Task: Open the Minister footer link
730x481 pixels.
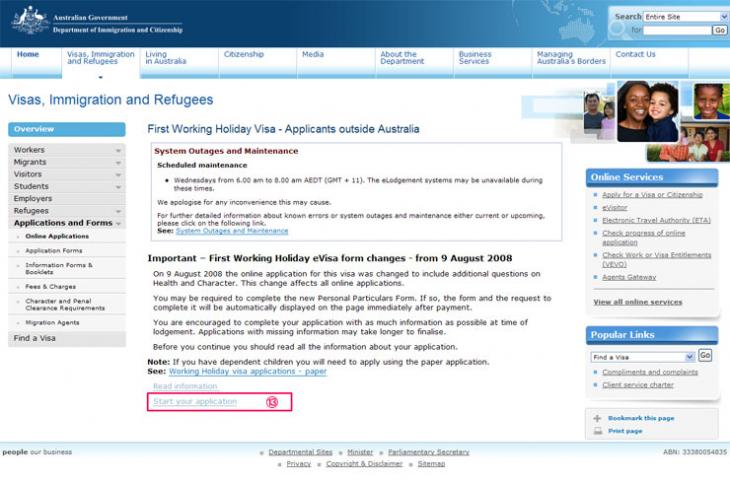Action: [x=360, y=453]
